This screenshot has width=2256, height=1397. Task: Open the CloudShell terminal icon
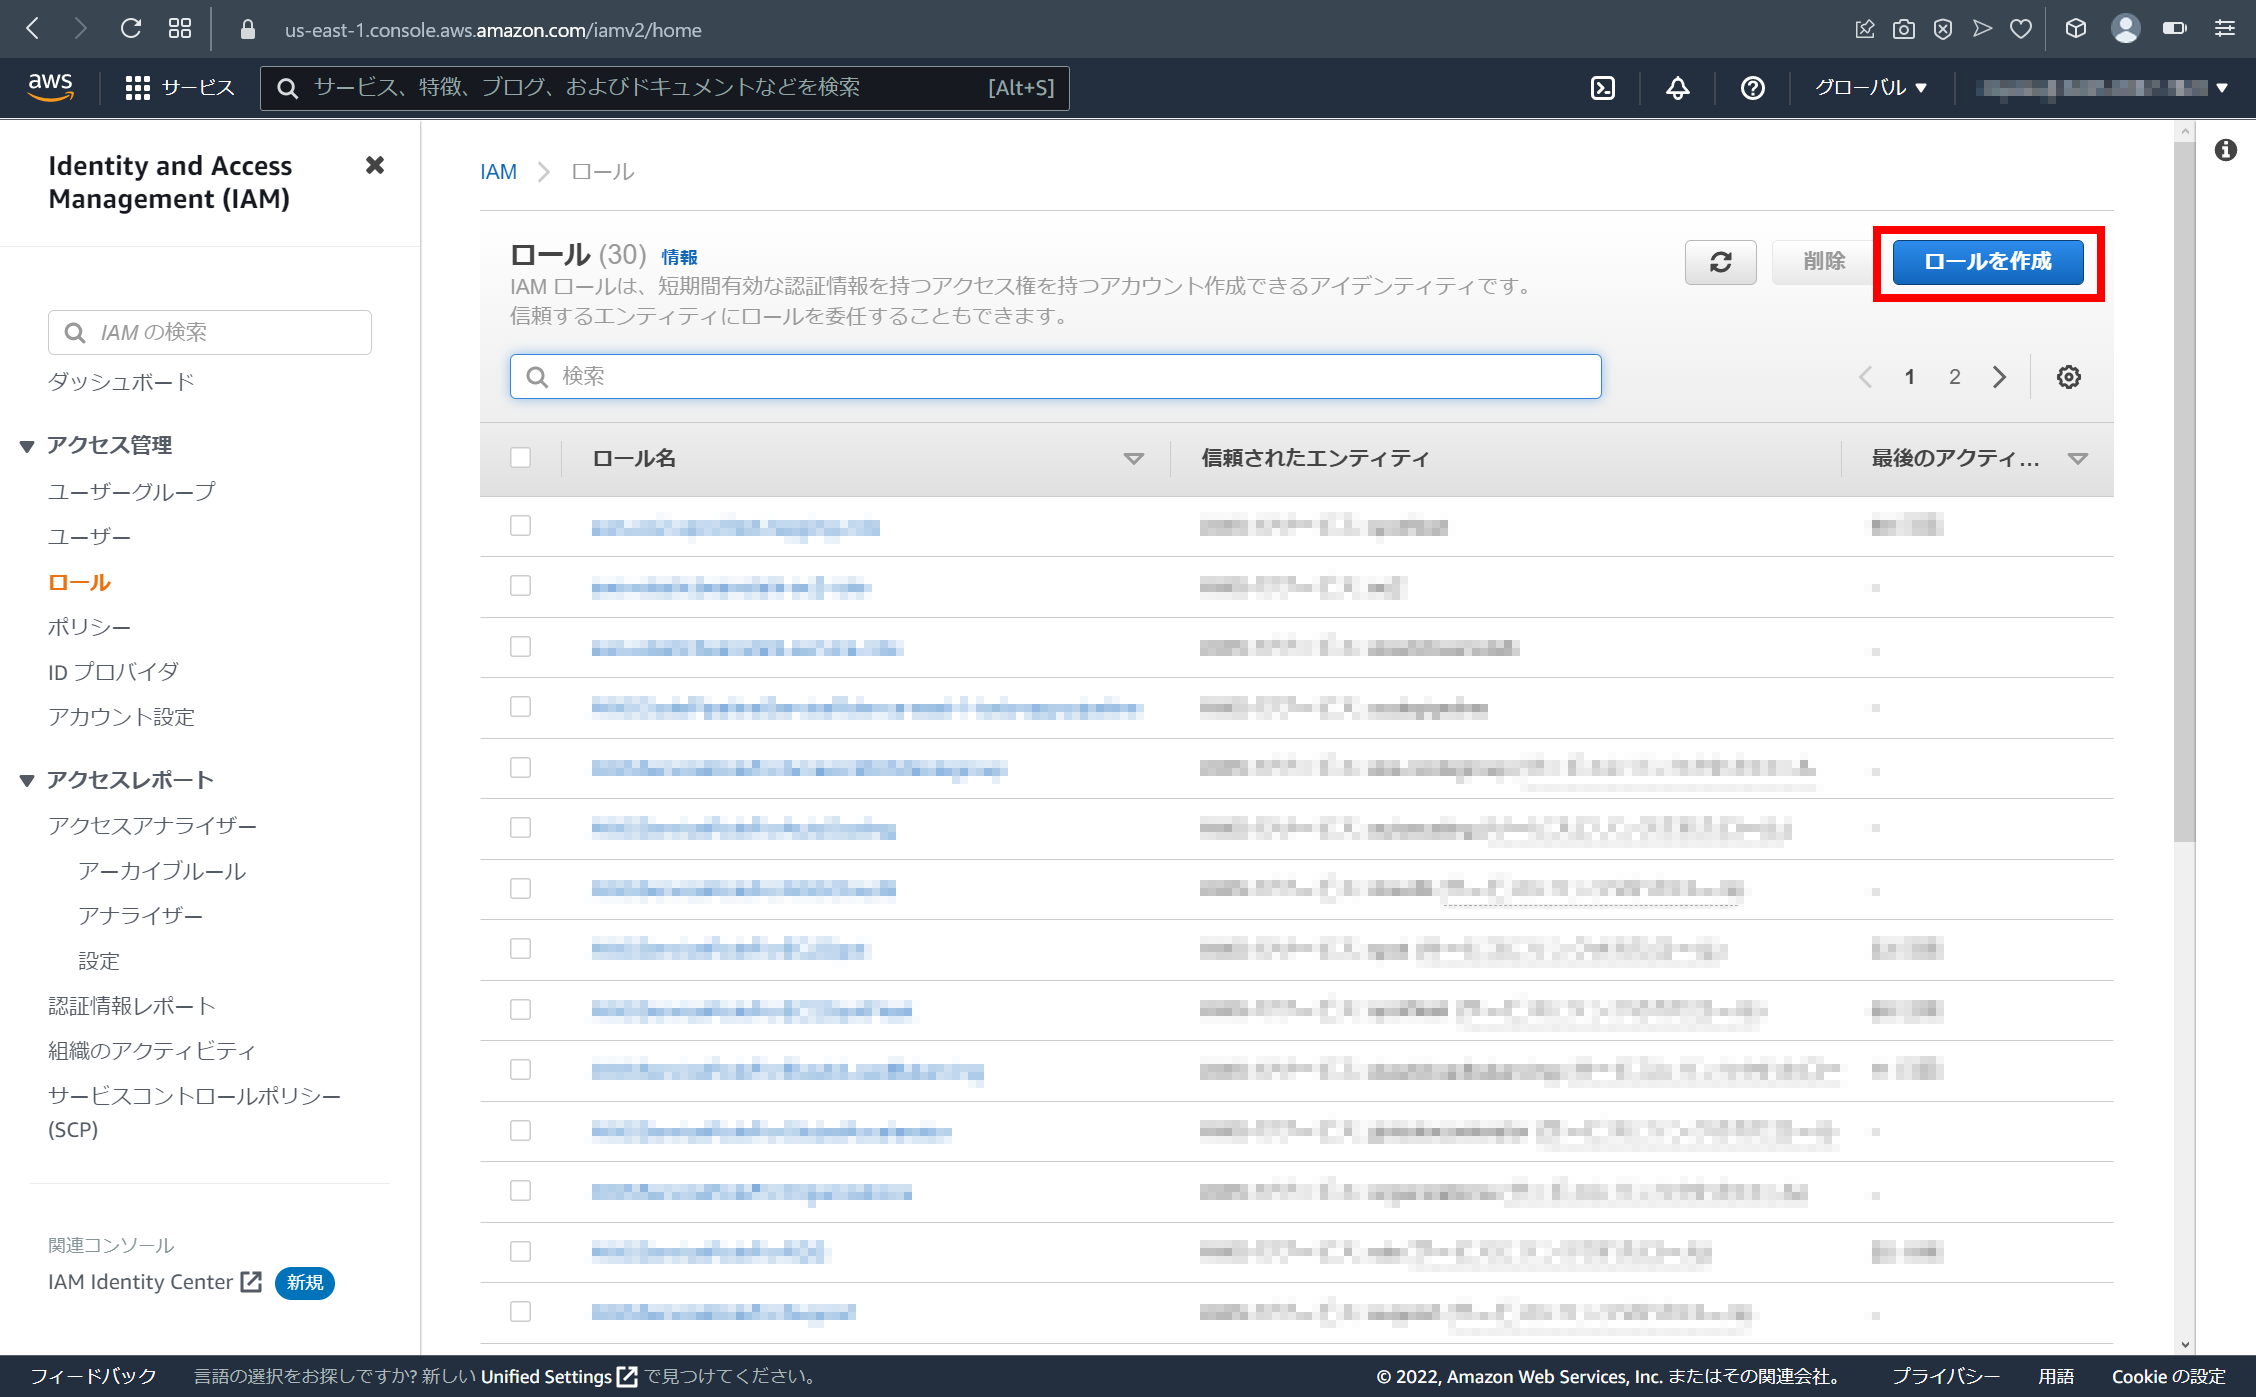click(x=1603, y=88)
